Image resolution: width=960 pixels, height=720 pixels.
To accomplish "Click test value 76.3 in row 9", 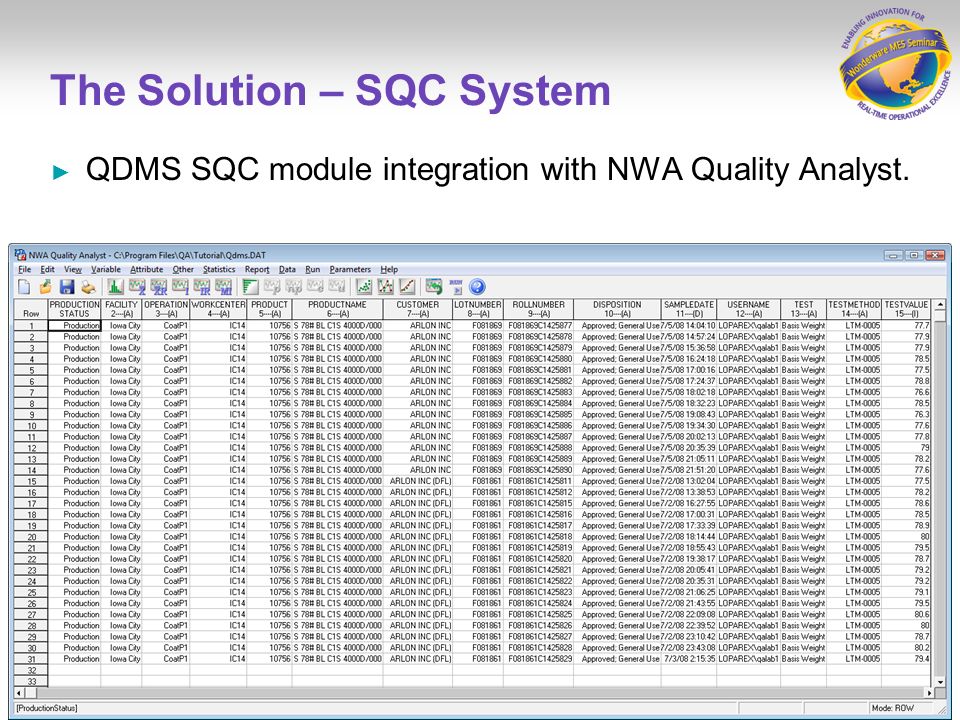I will 906,414.
